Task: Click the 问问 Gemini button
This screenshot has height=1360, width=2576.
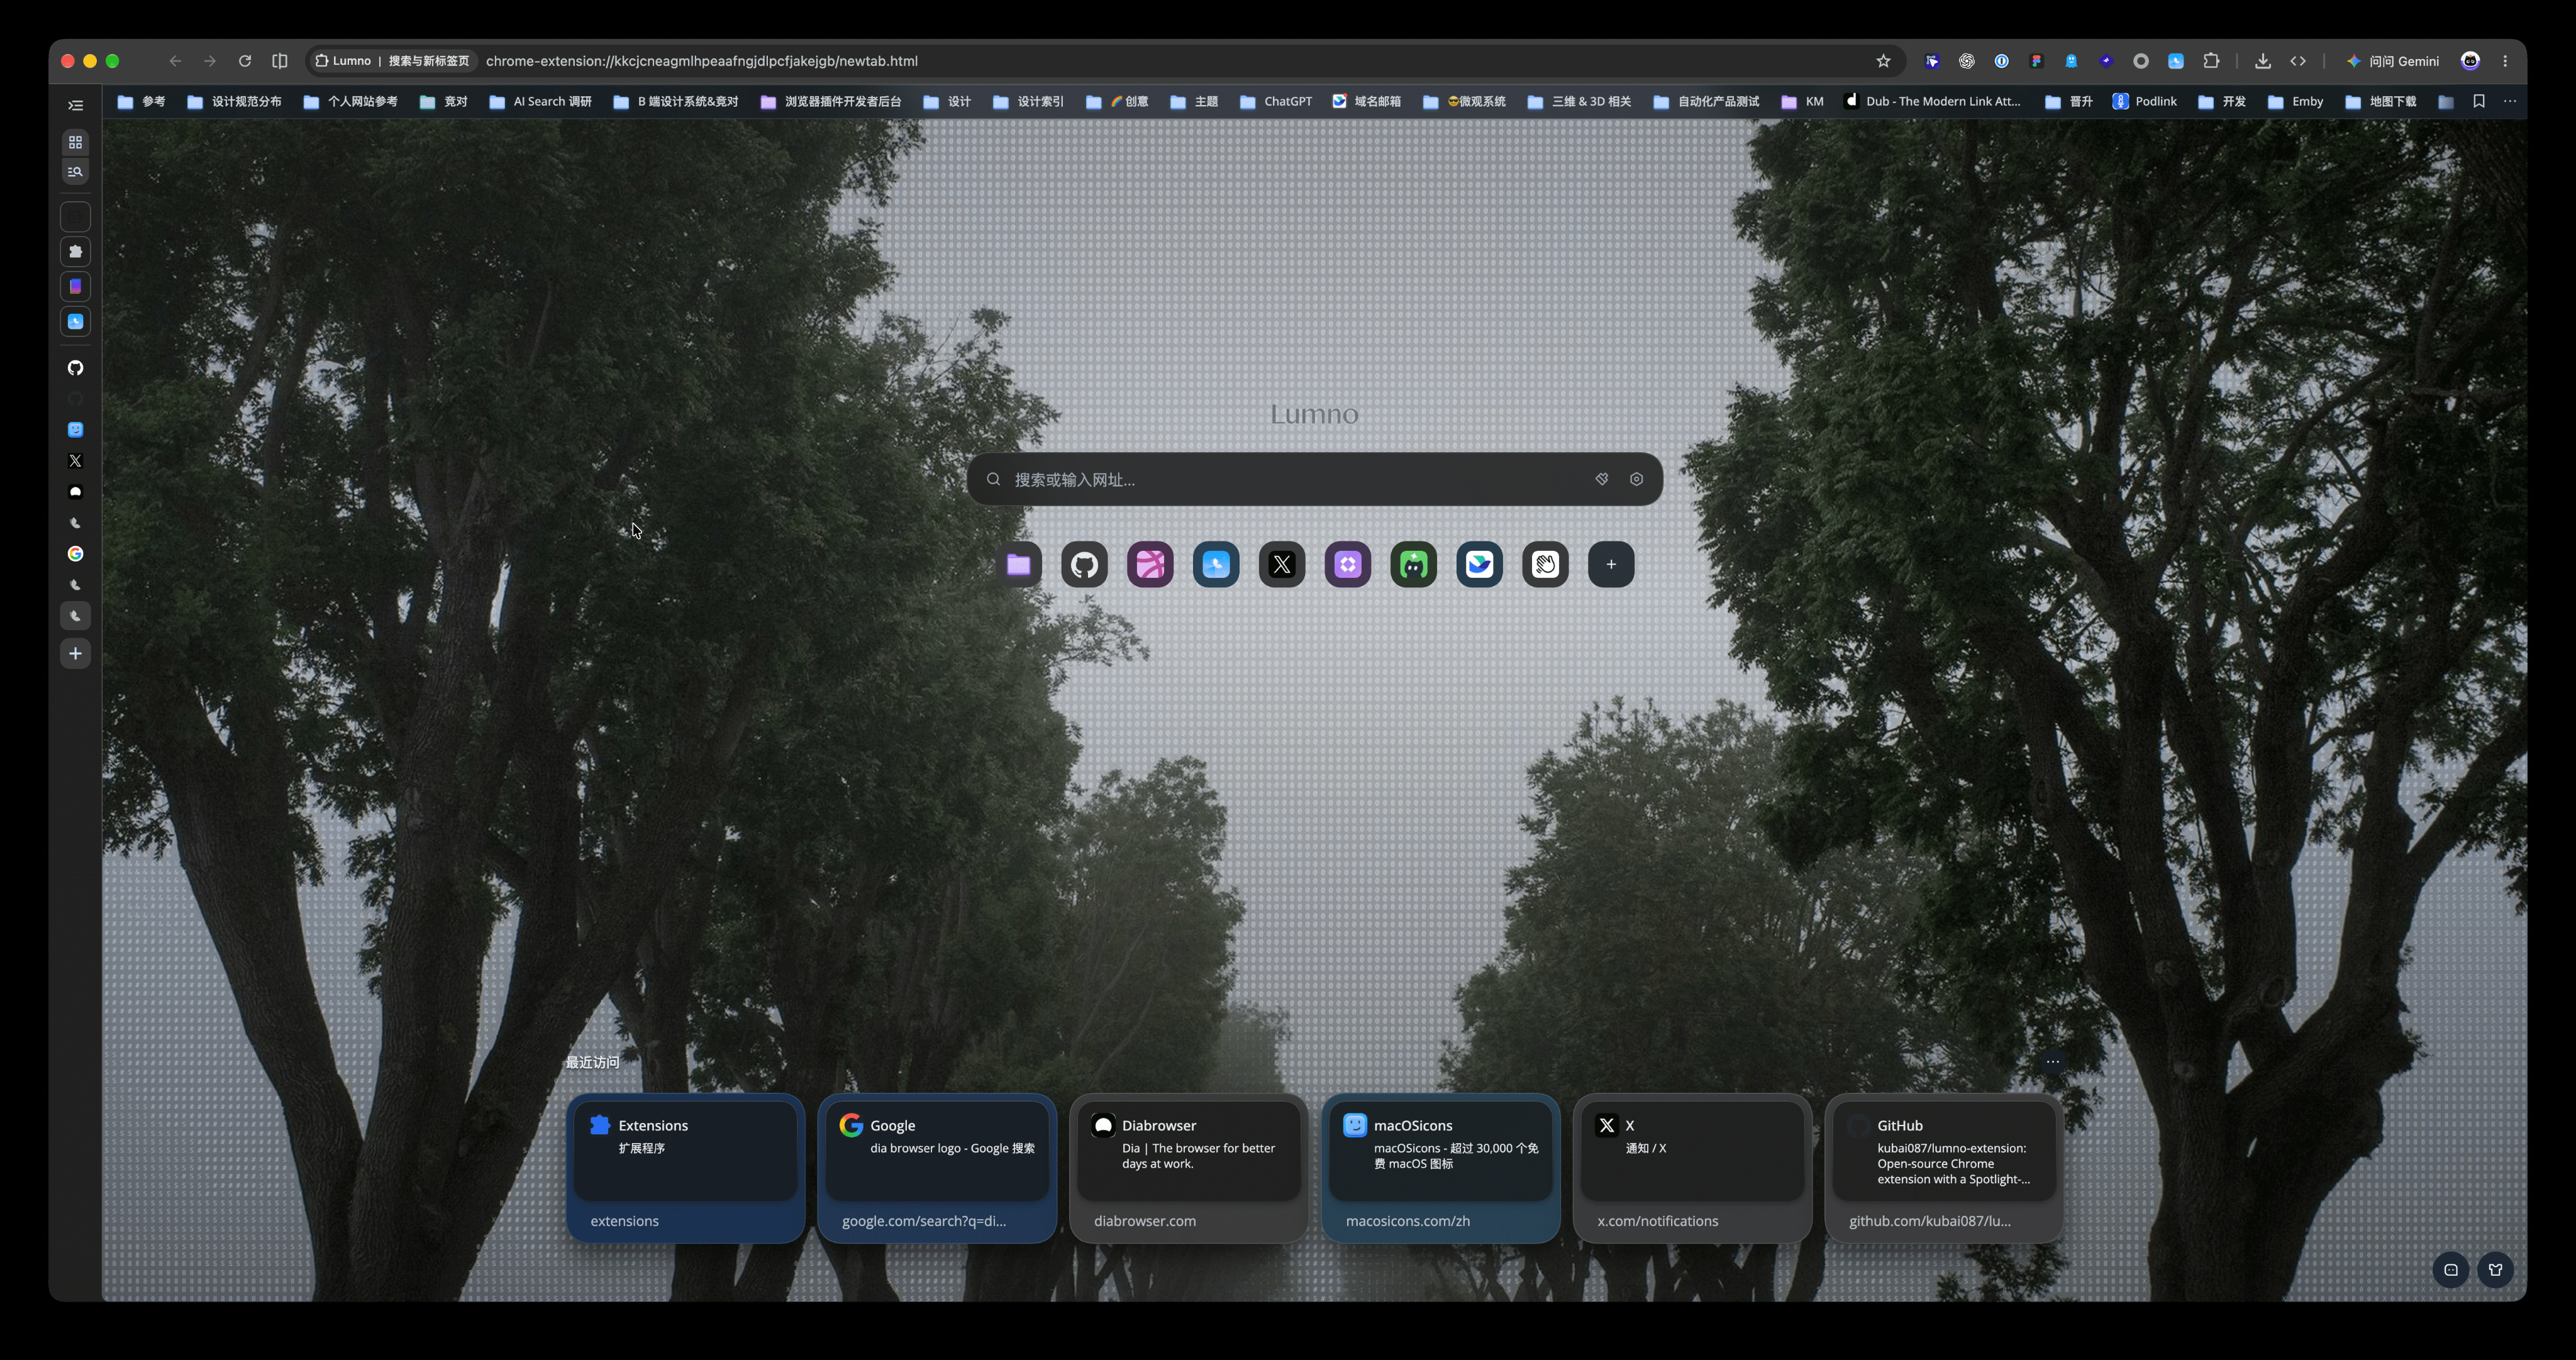Action: pos(2392,61)
